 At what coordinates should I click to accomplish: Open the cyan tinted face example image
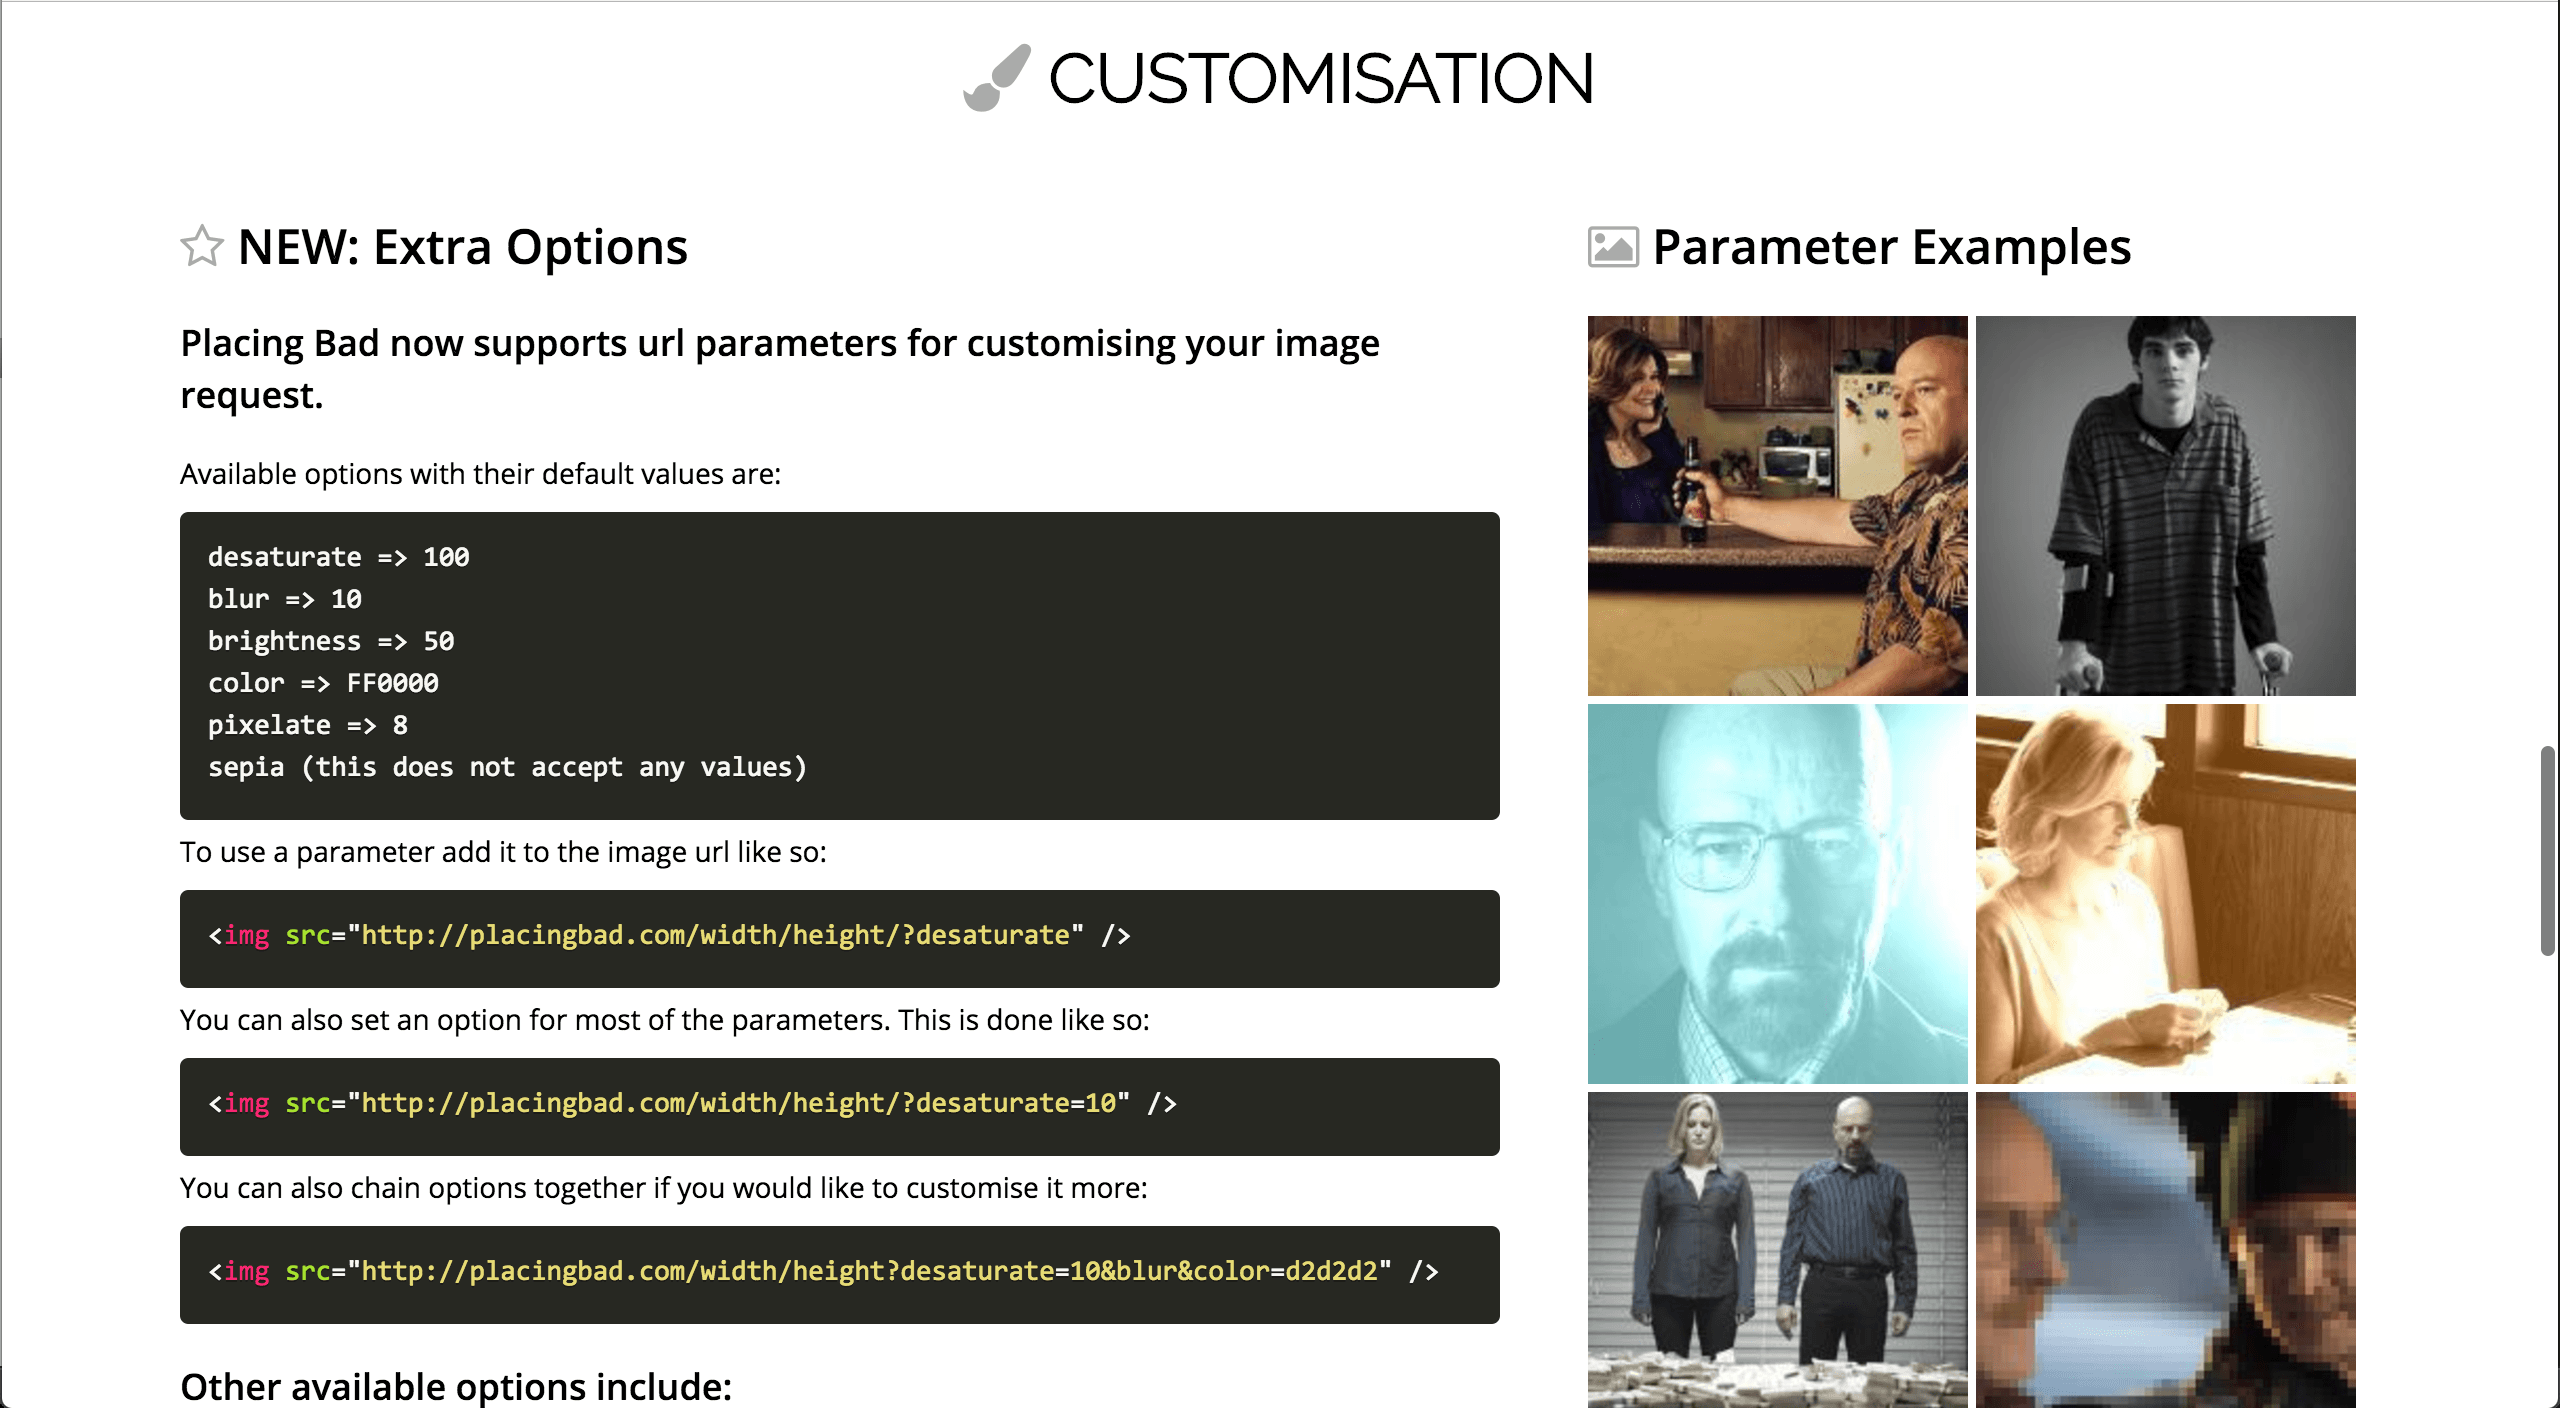point(1777,893)
